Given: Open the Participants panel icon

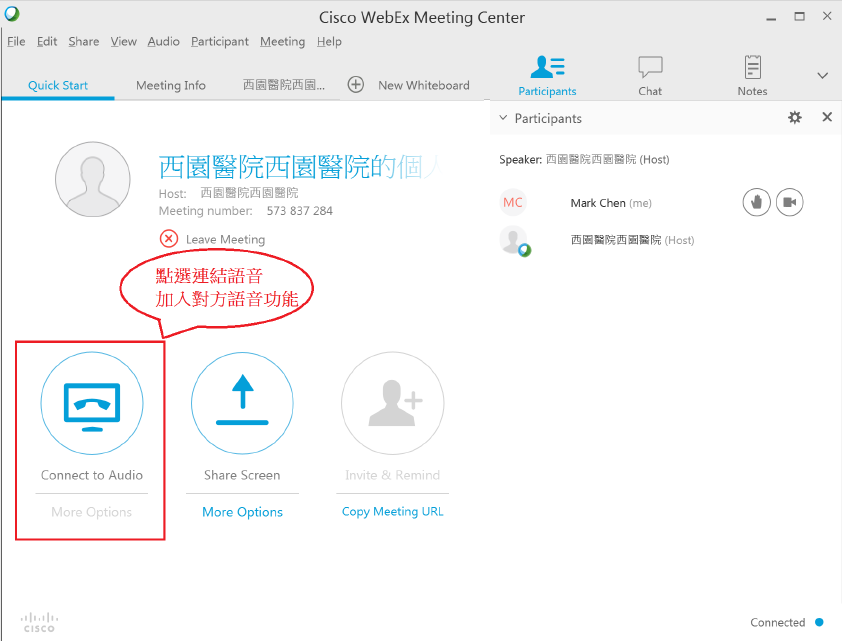Looking at the screenshot, I should [x=547, y=68].
